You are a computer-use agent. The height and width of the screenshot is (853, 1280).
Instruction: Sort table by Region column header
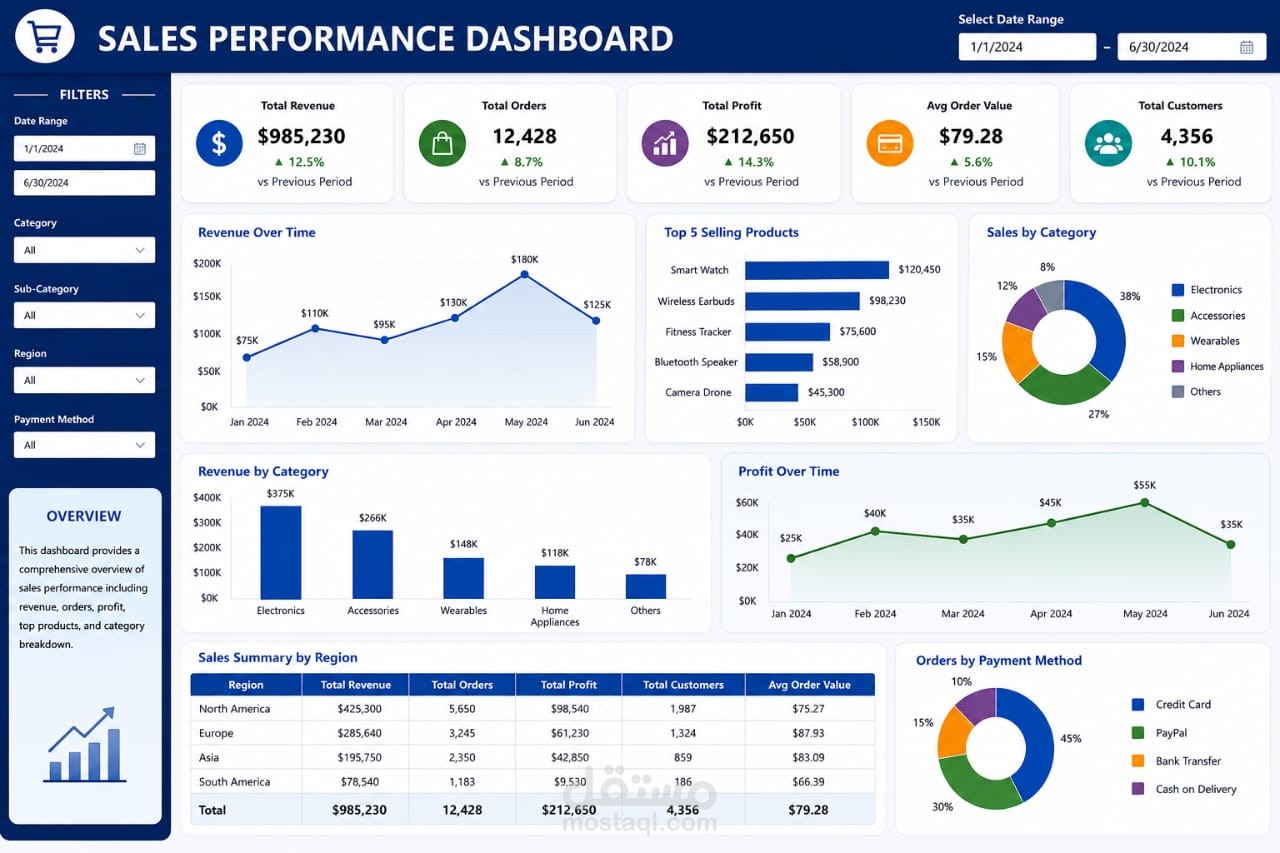click(246, 685)
